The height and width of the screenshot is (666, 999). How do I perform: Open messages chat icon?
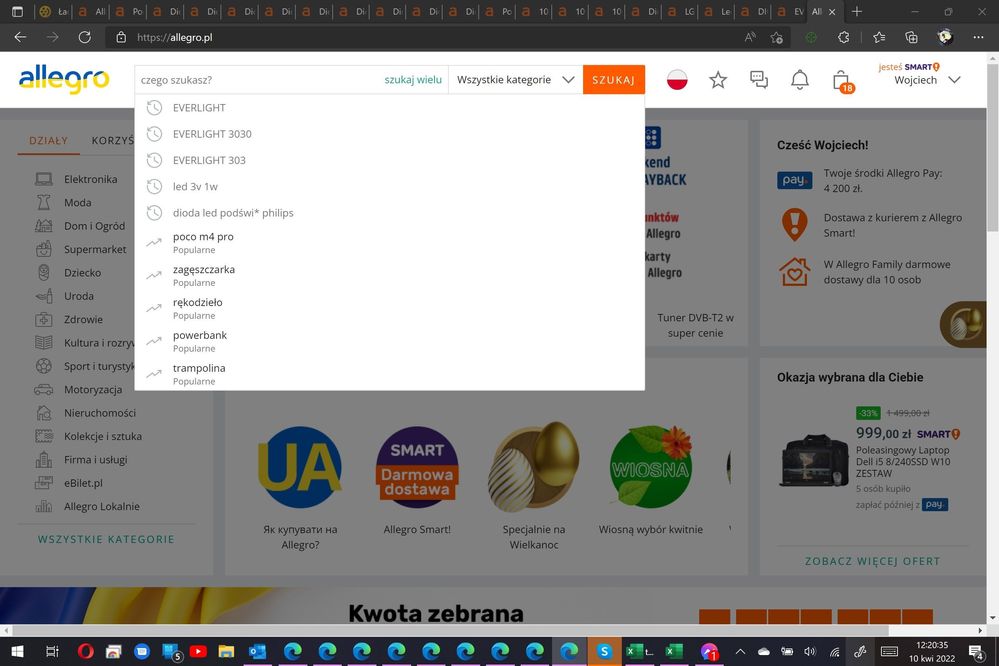pos(759,80)
